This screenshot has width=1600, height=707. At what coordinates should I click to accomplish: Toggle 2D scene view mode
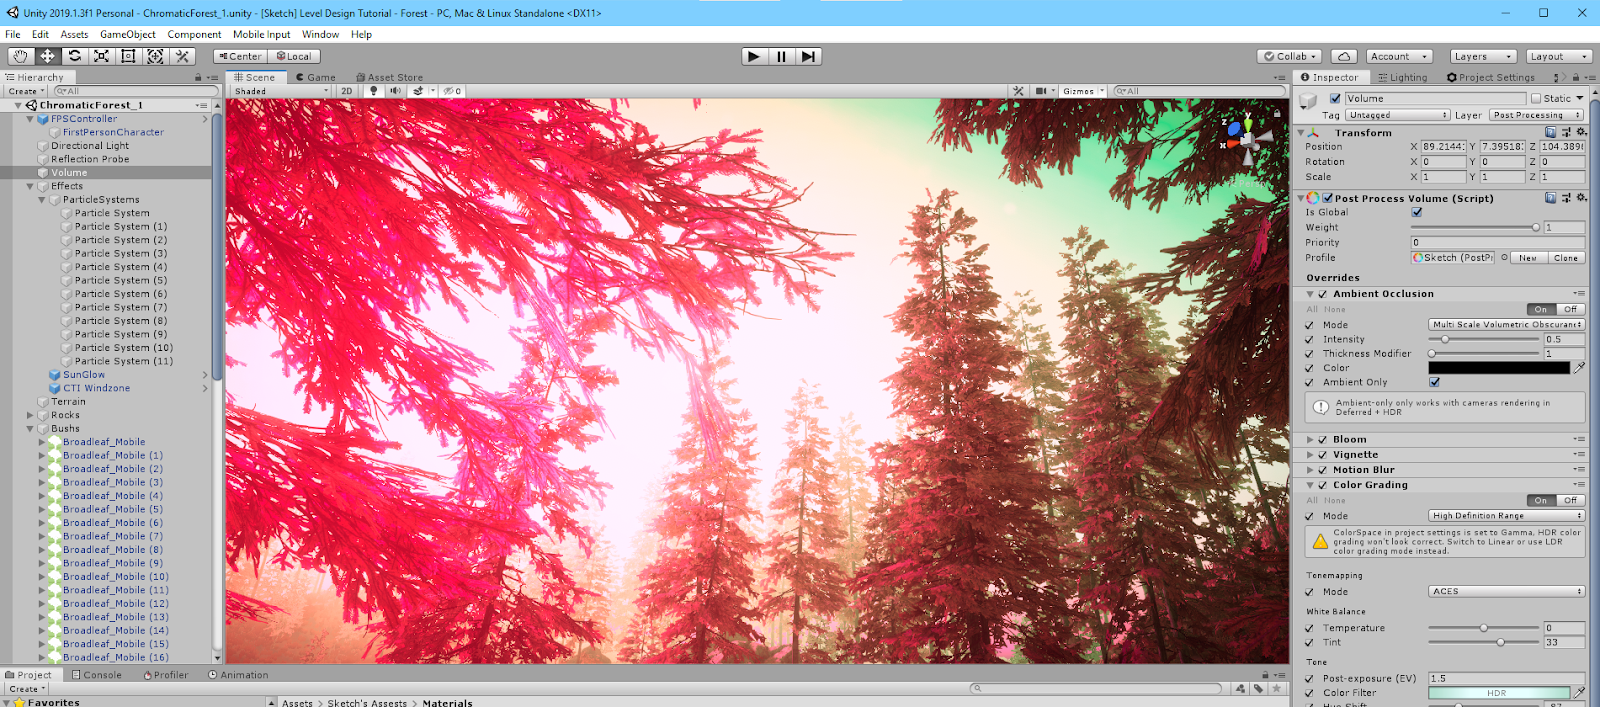346,91
